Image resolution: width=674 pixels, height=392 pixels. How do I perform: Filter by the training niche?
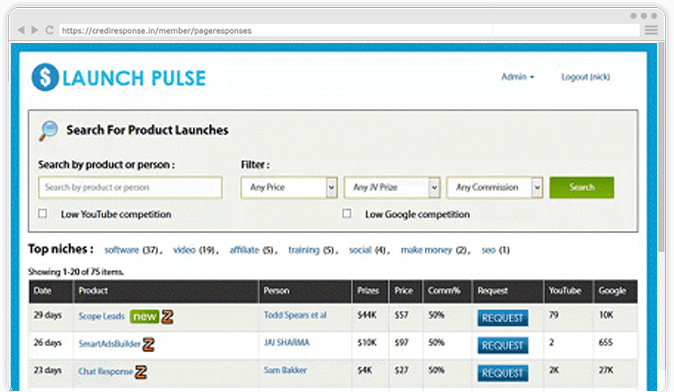(304, 250)
